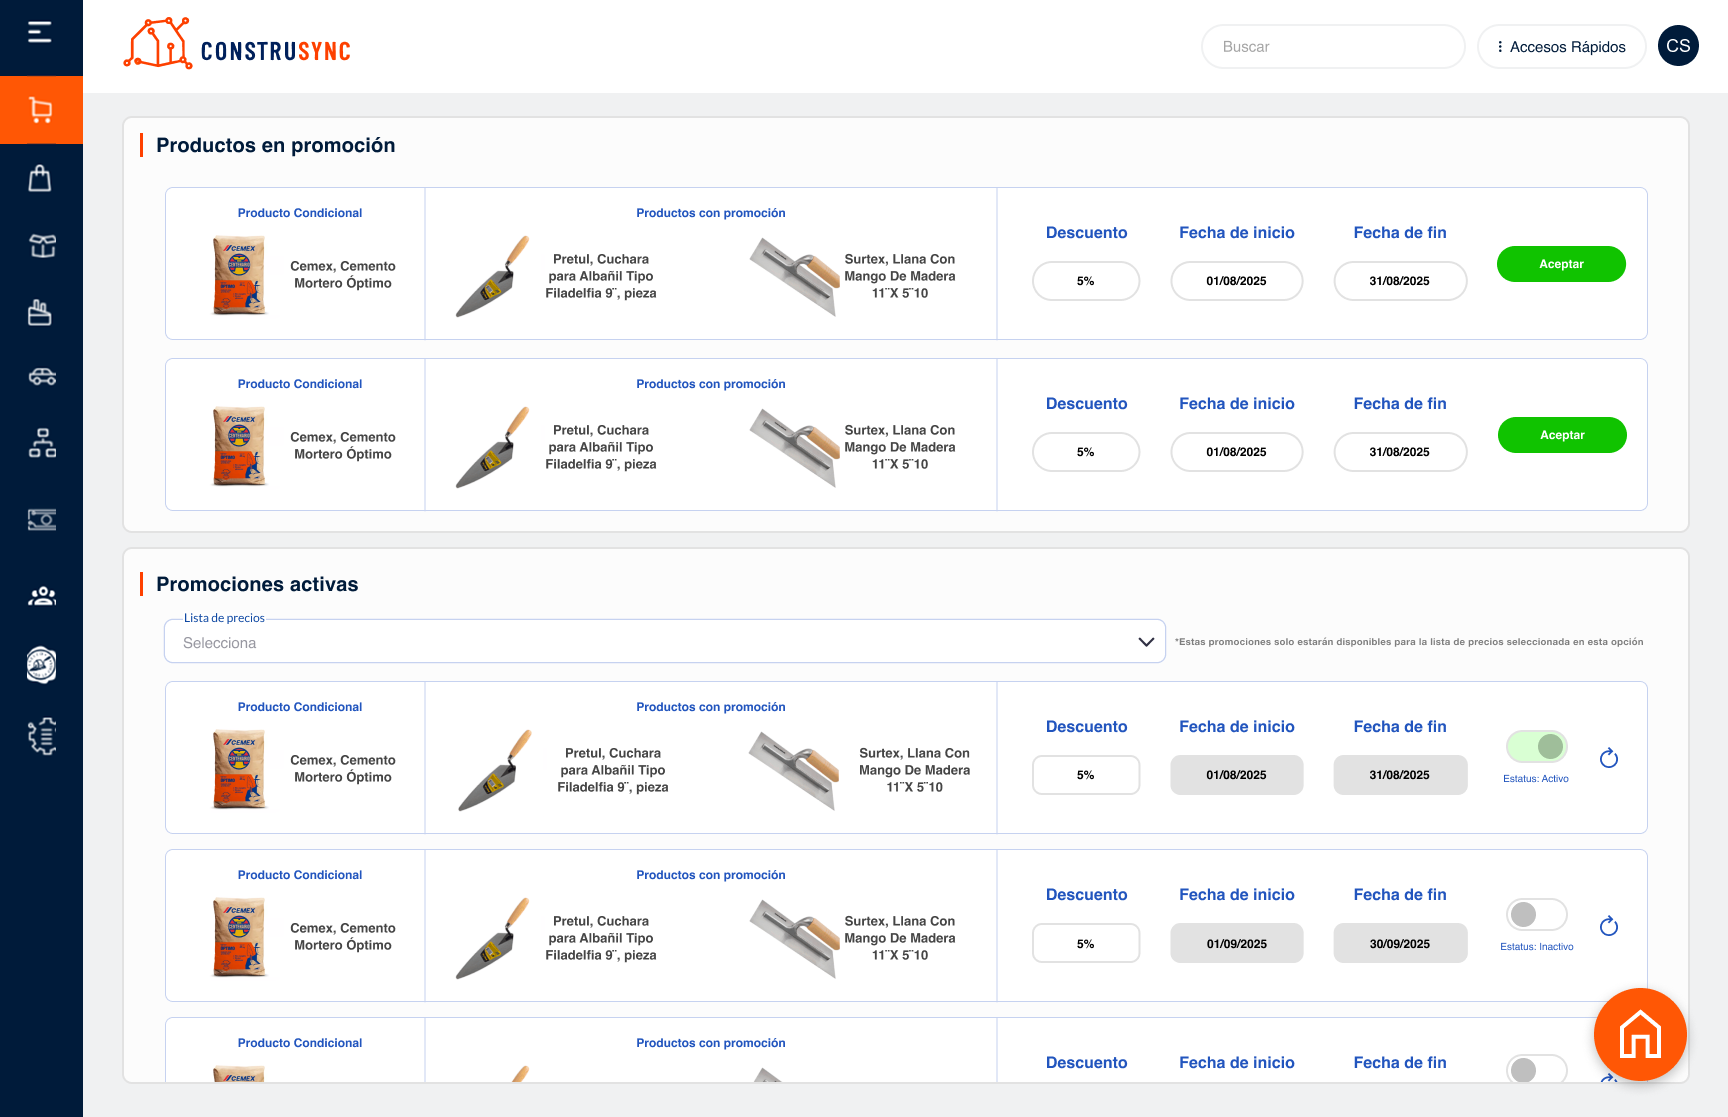Click greyed 31/08/2025 date in active promotion
The height and width of the screenshot is (1117, 1728).
[1400, 775]
